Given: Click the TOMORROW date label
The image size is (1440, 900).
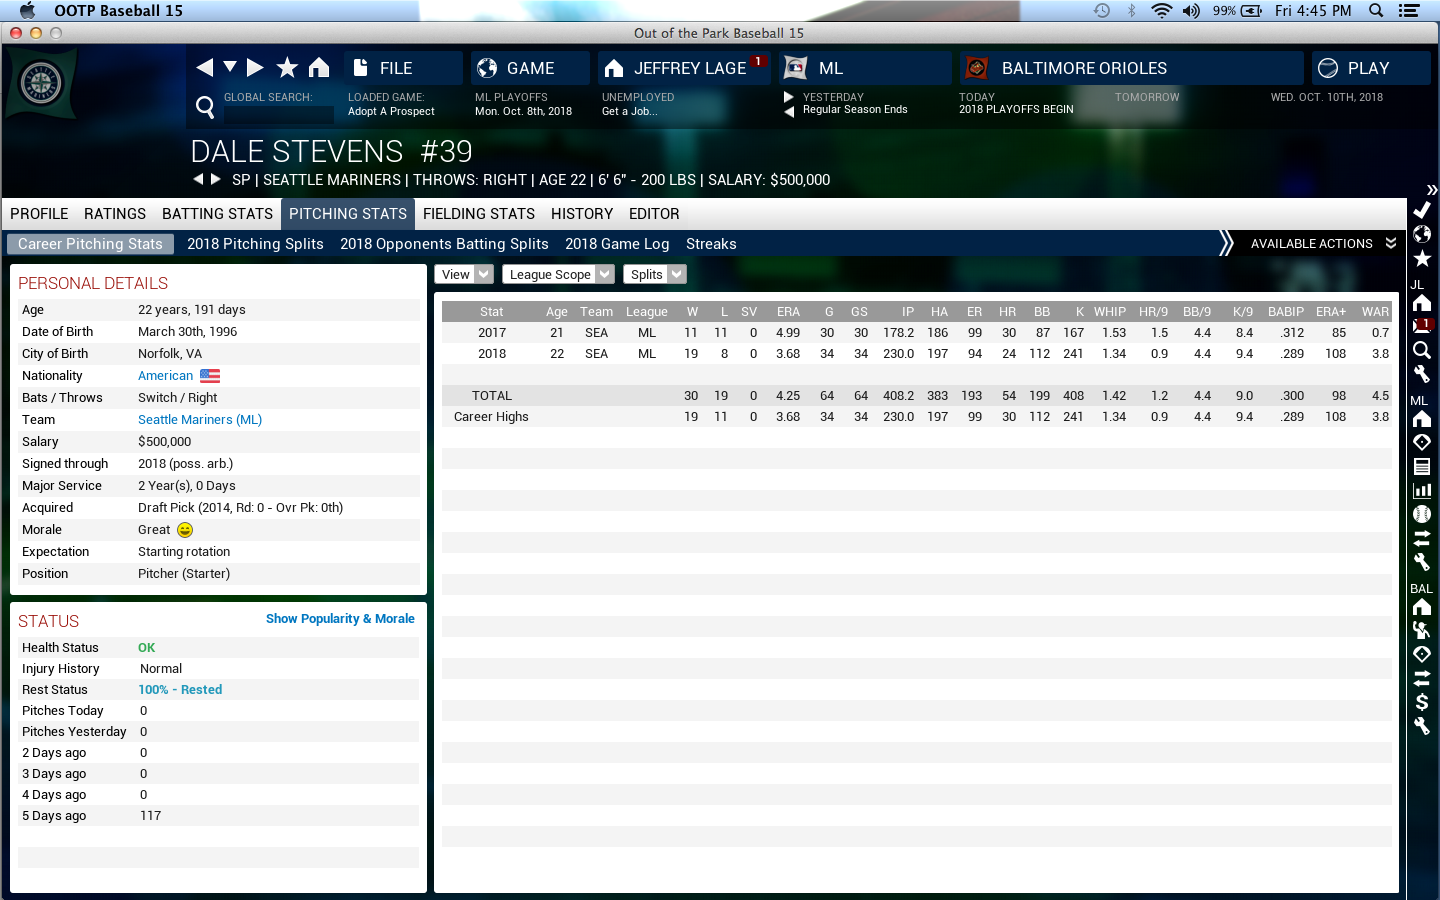Looking at the screenshot, I should pyautogui.click(x=1147, y=97).
